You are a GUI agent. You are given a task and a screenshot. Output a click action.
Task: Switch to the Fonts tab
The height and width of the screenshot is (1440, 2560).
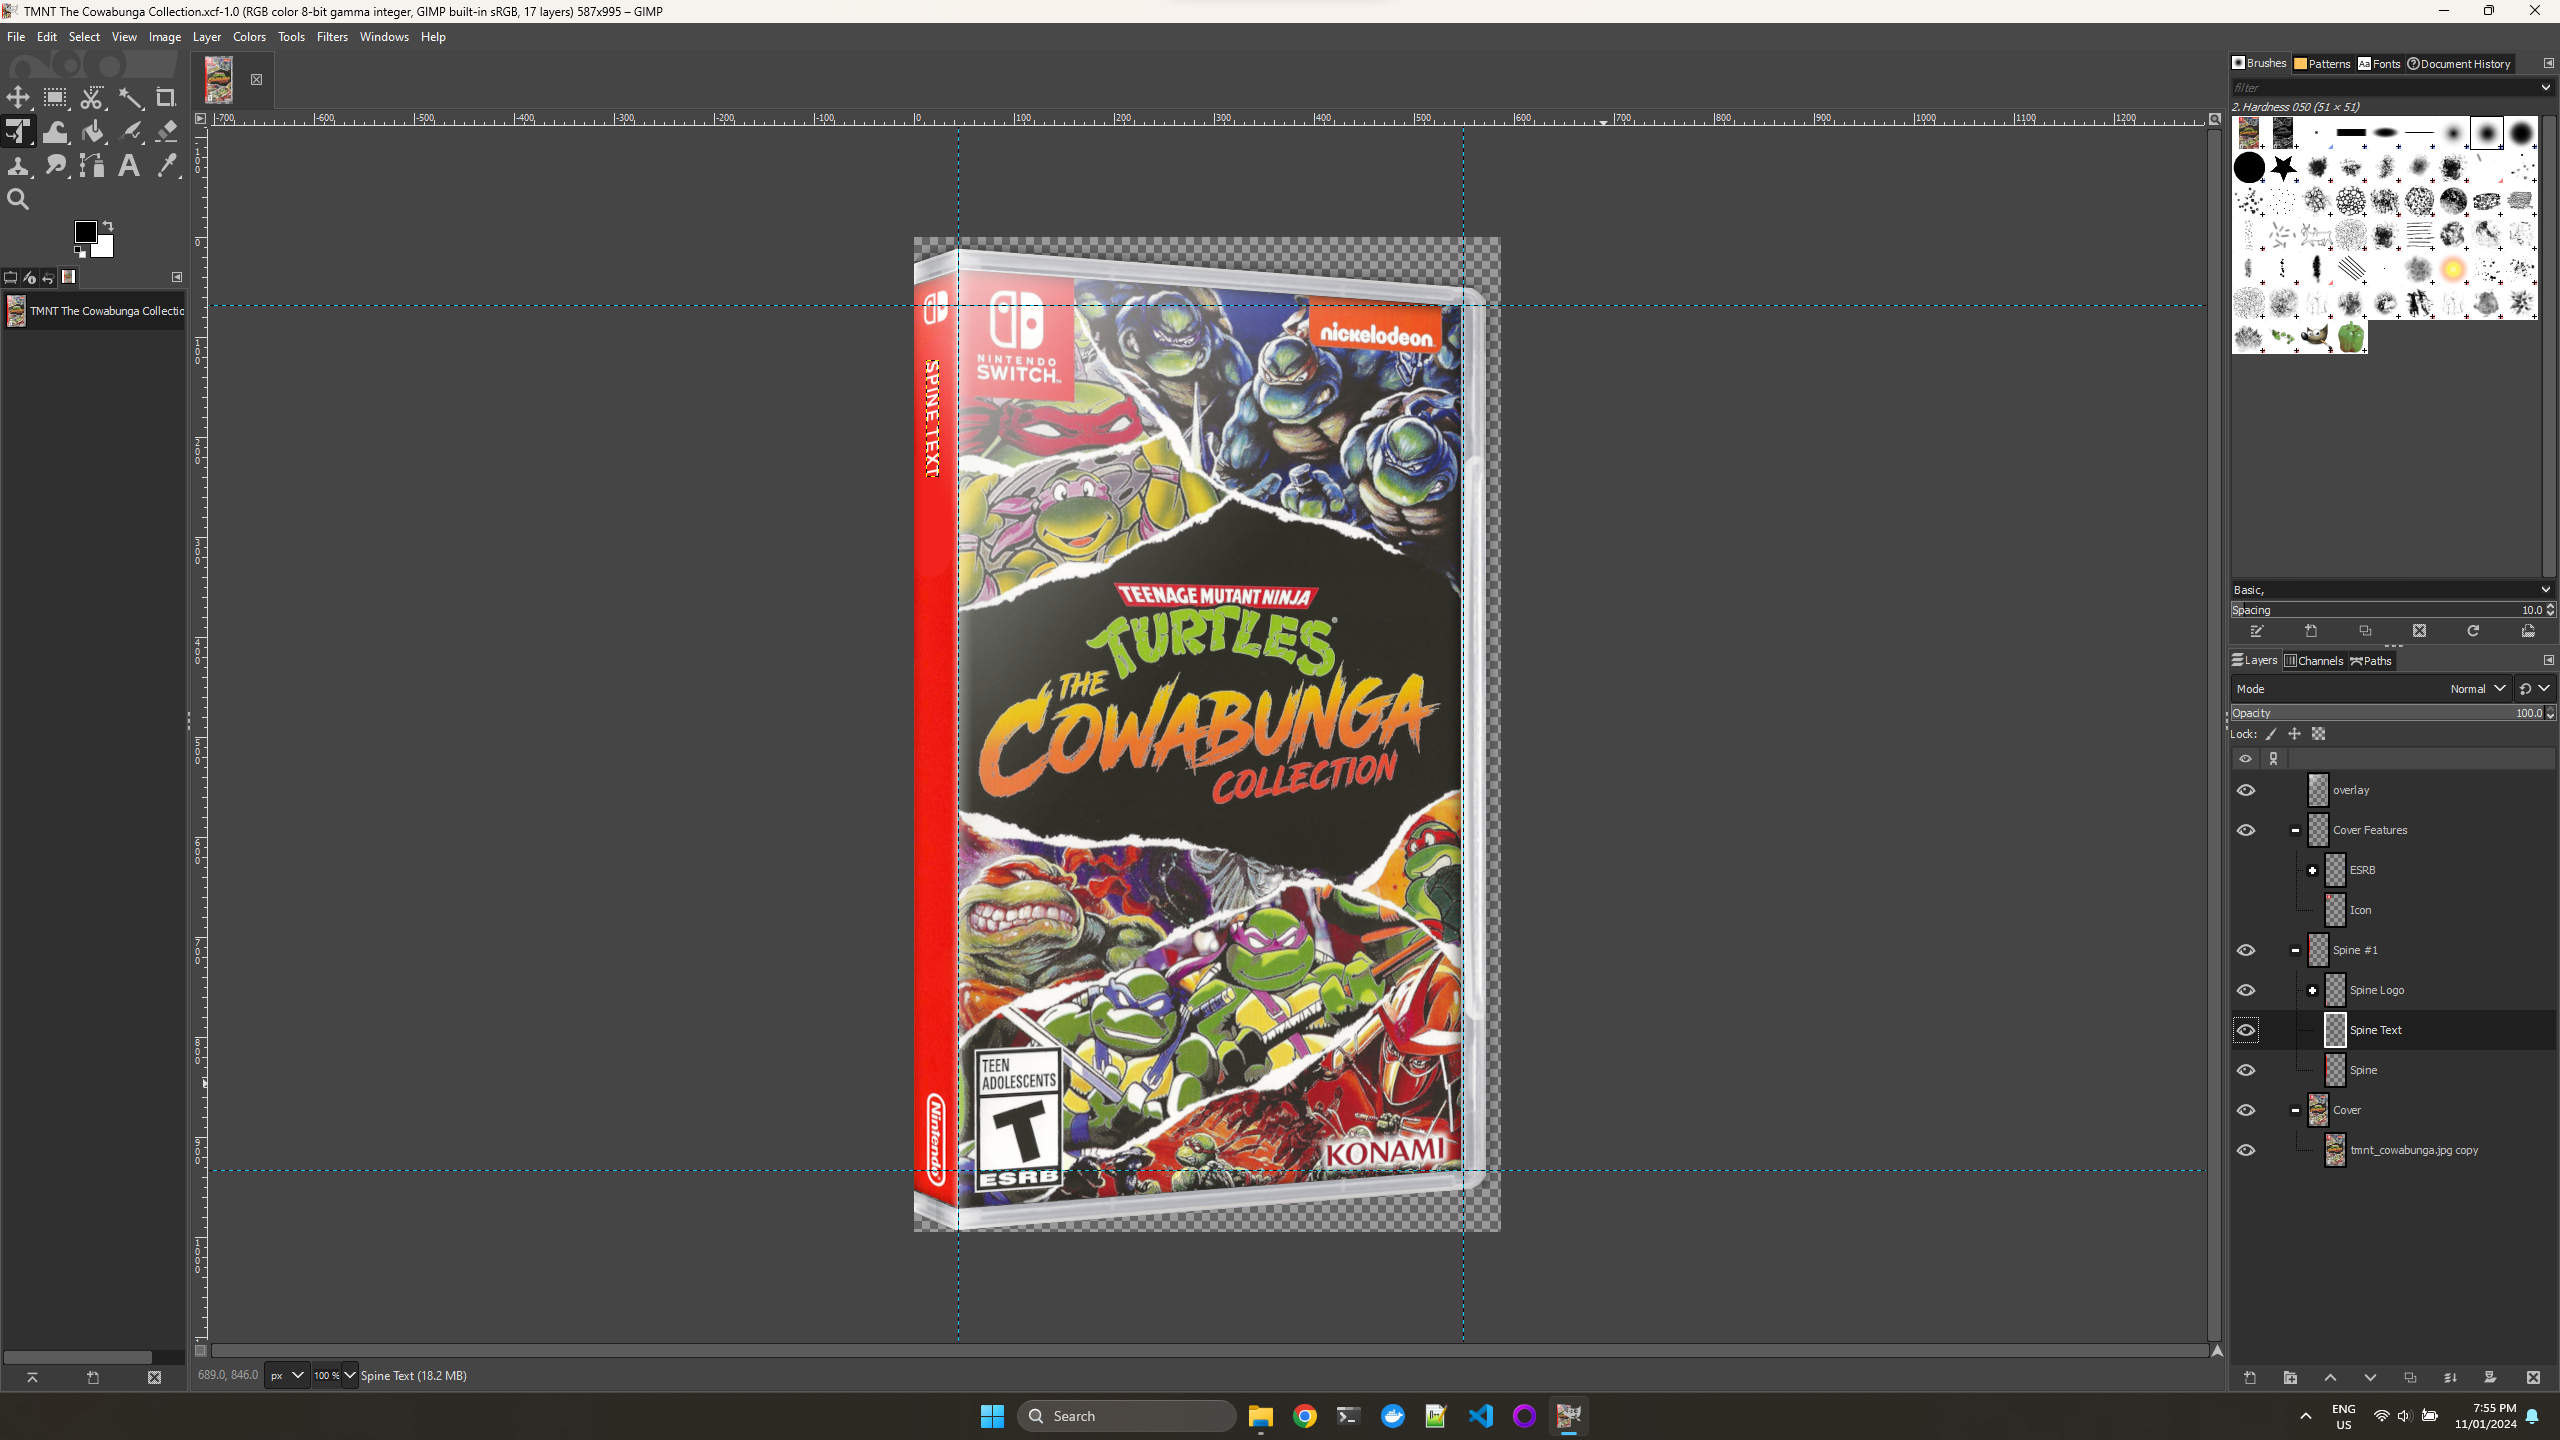(x=2379, y=64)
